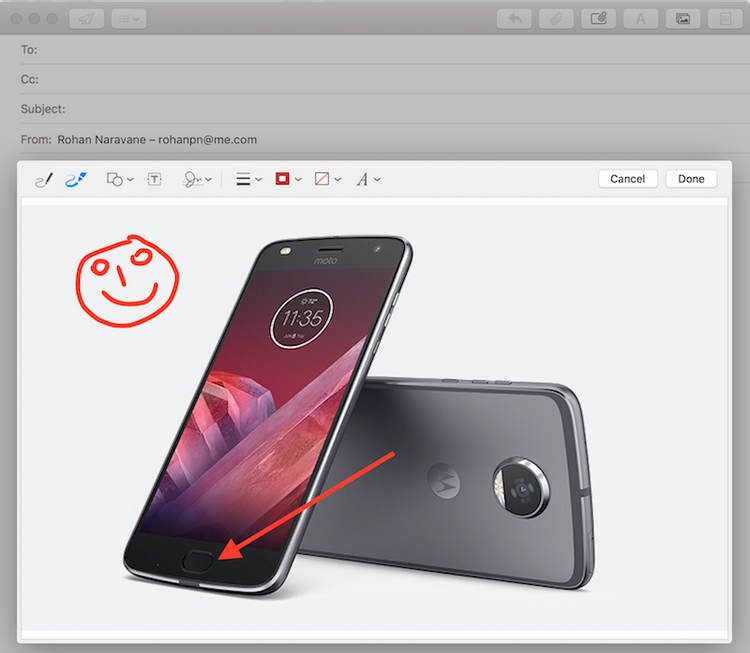Cancel the markup changes
The image size is (750, 653).
tap(627, 179)
